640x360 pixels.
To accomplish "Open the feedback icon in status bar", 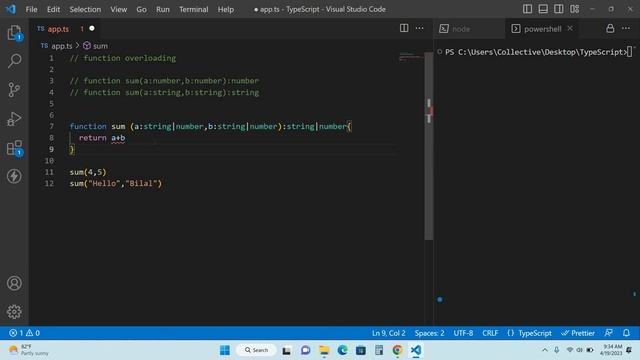I will tap(609, 333).
